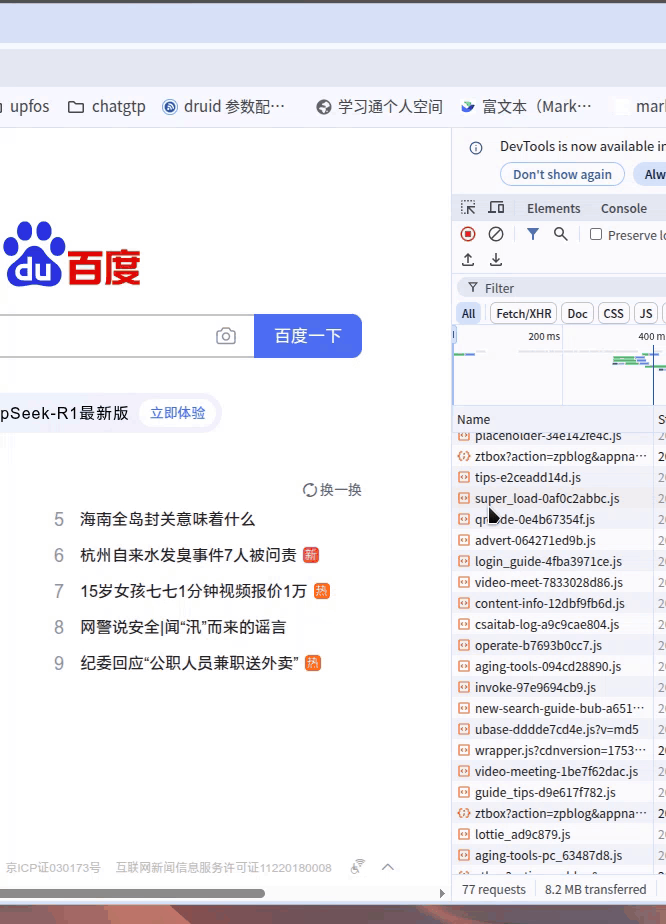The width and height of the screenshot is (666, 924).
Task: Open hot topic 15岁女孩七七1分钟视频报价1万
Action: tap(193, 591)
